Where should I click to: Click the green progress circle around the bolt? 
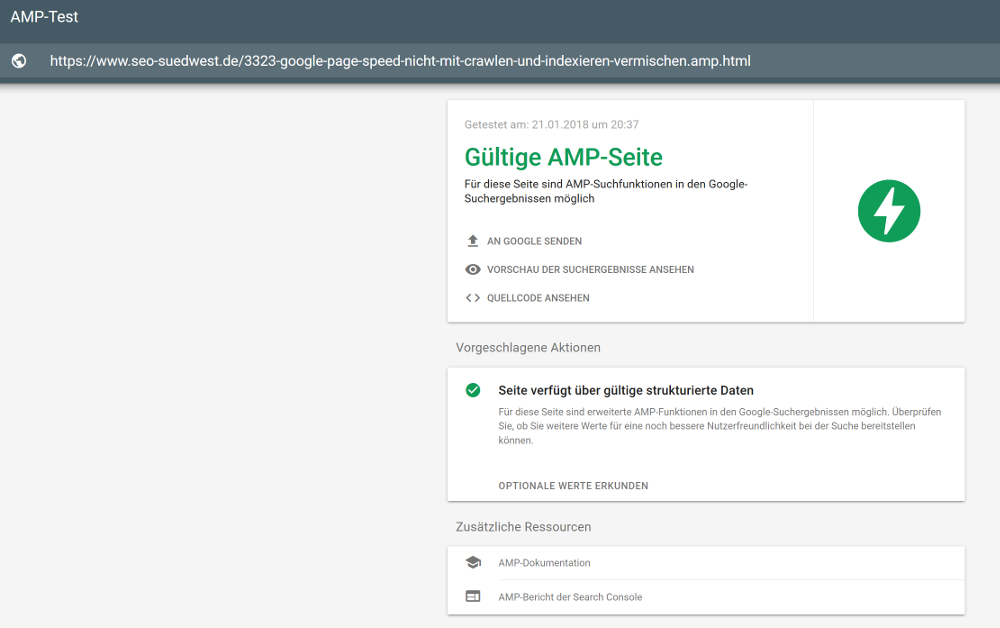tap(889, 210)
